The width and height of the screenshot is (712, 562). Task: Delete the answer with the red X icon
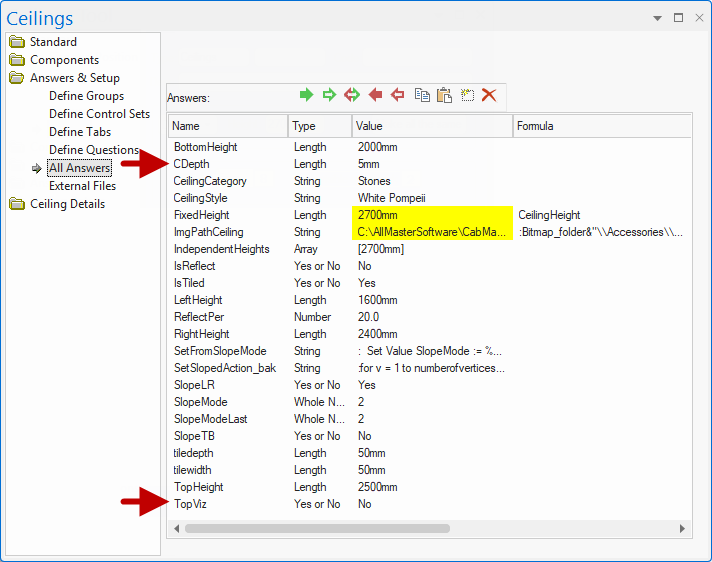click(489, 95)
